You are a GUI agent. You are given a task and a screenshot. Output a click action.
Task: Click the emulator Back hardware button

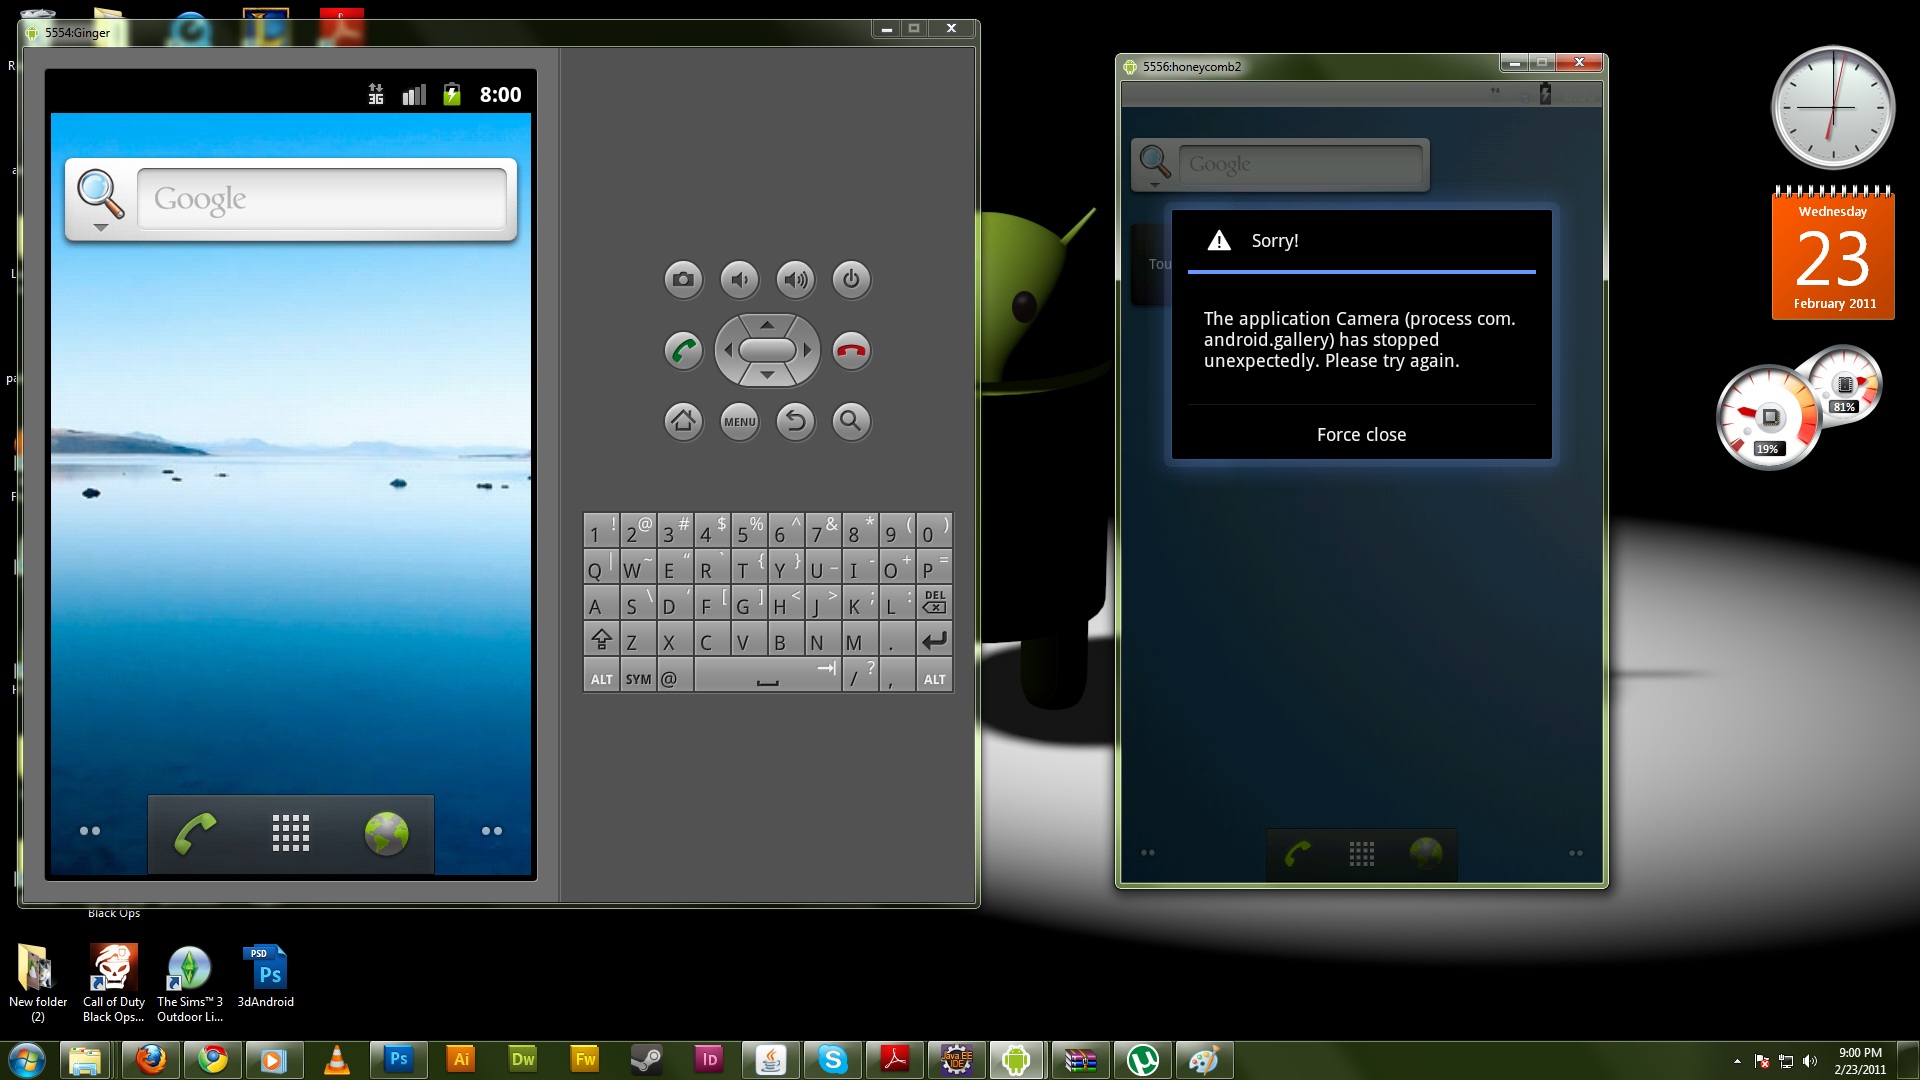coord(795,421)
